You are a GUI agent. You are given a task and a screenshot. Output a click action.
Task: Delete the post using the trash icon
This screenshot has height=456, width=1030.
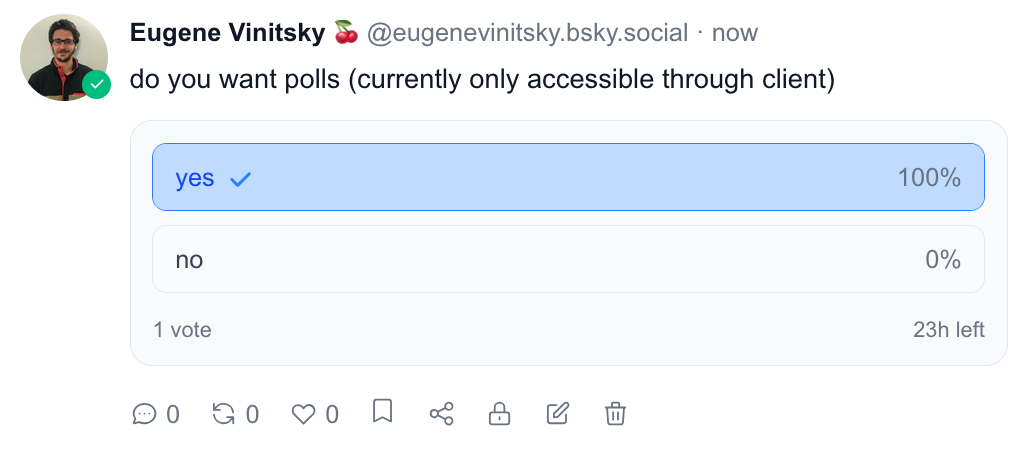tap(616, 413)
